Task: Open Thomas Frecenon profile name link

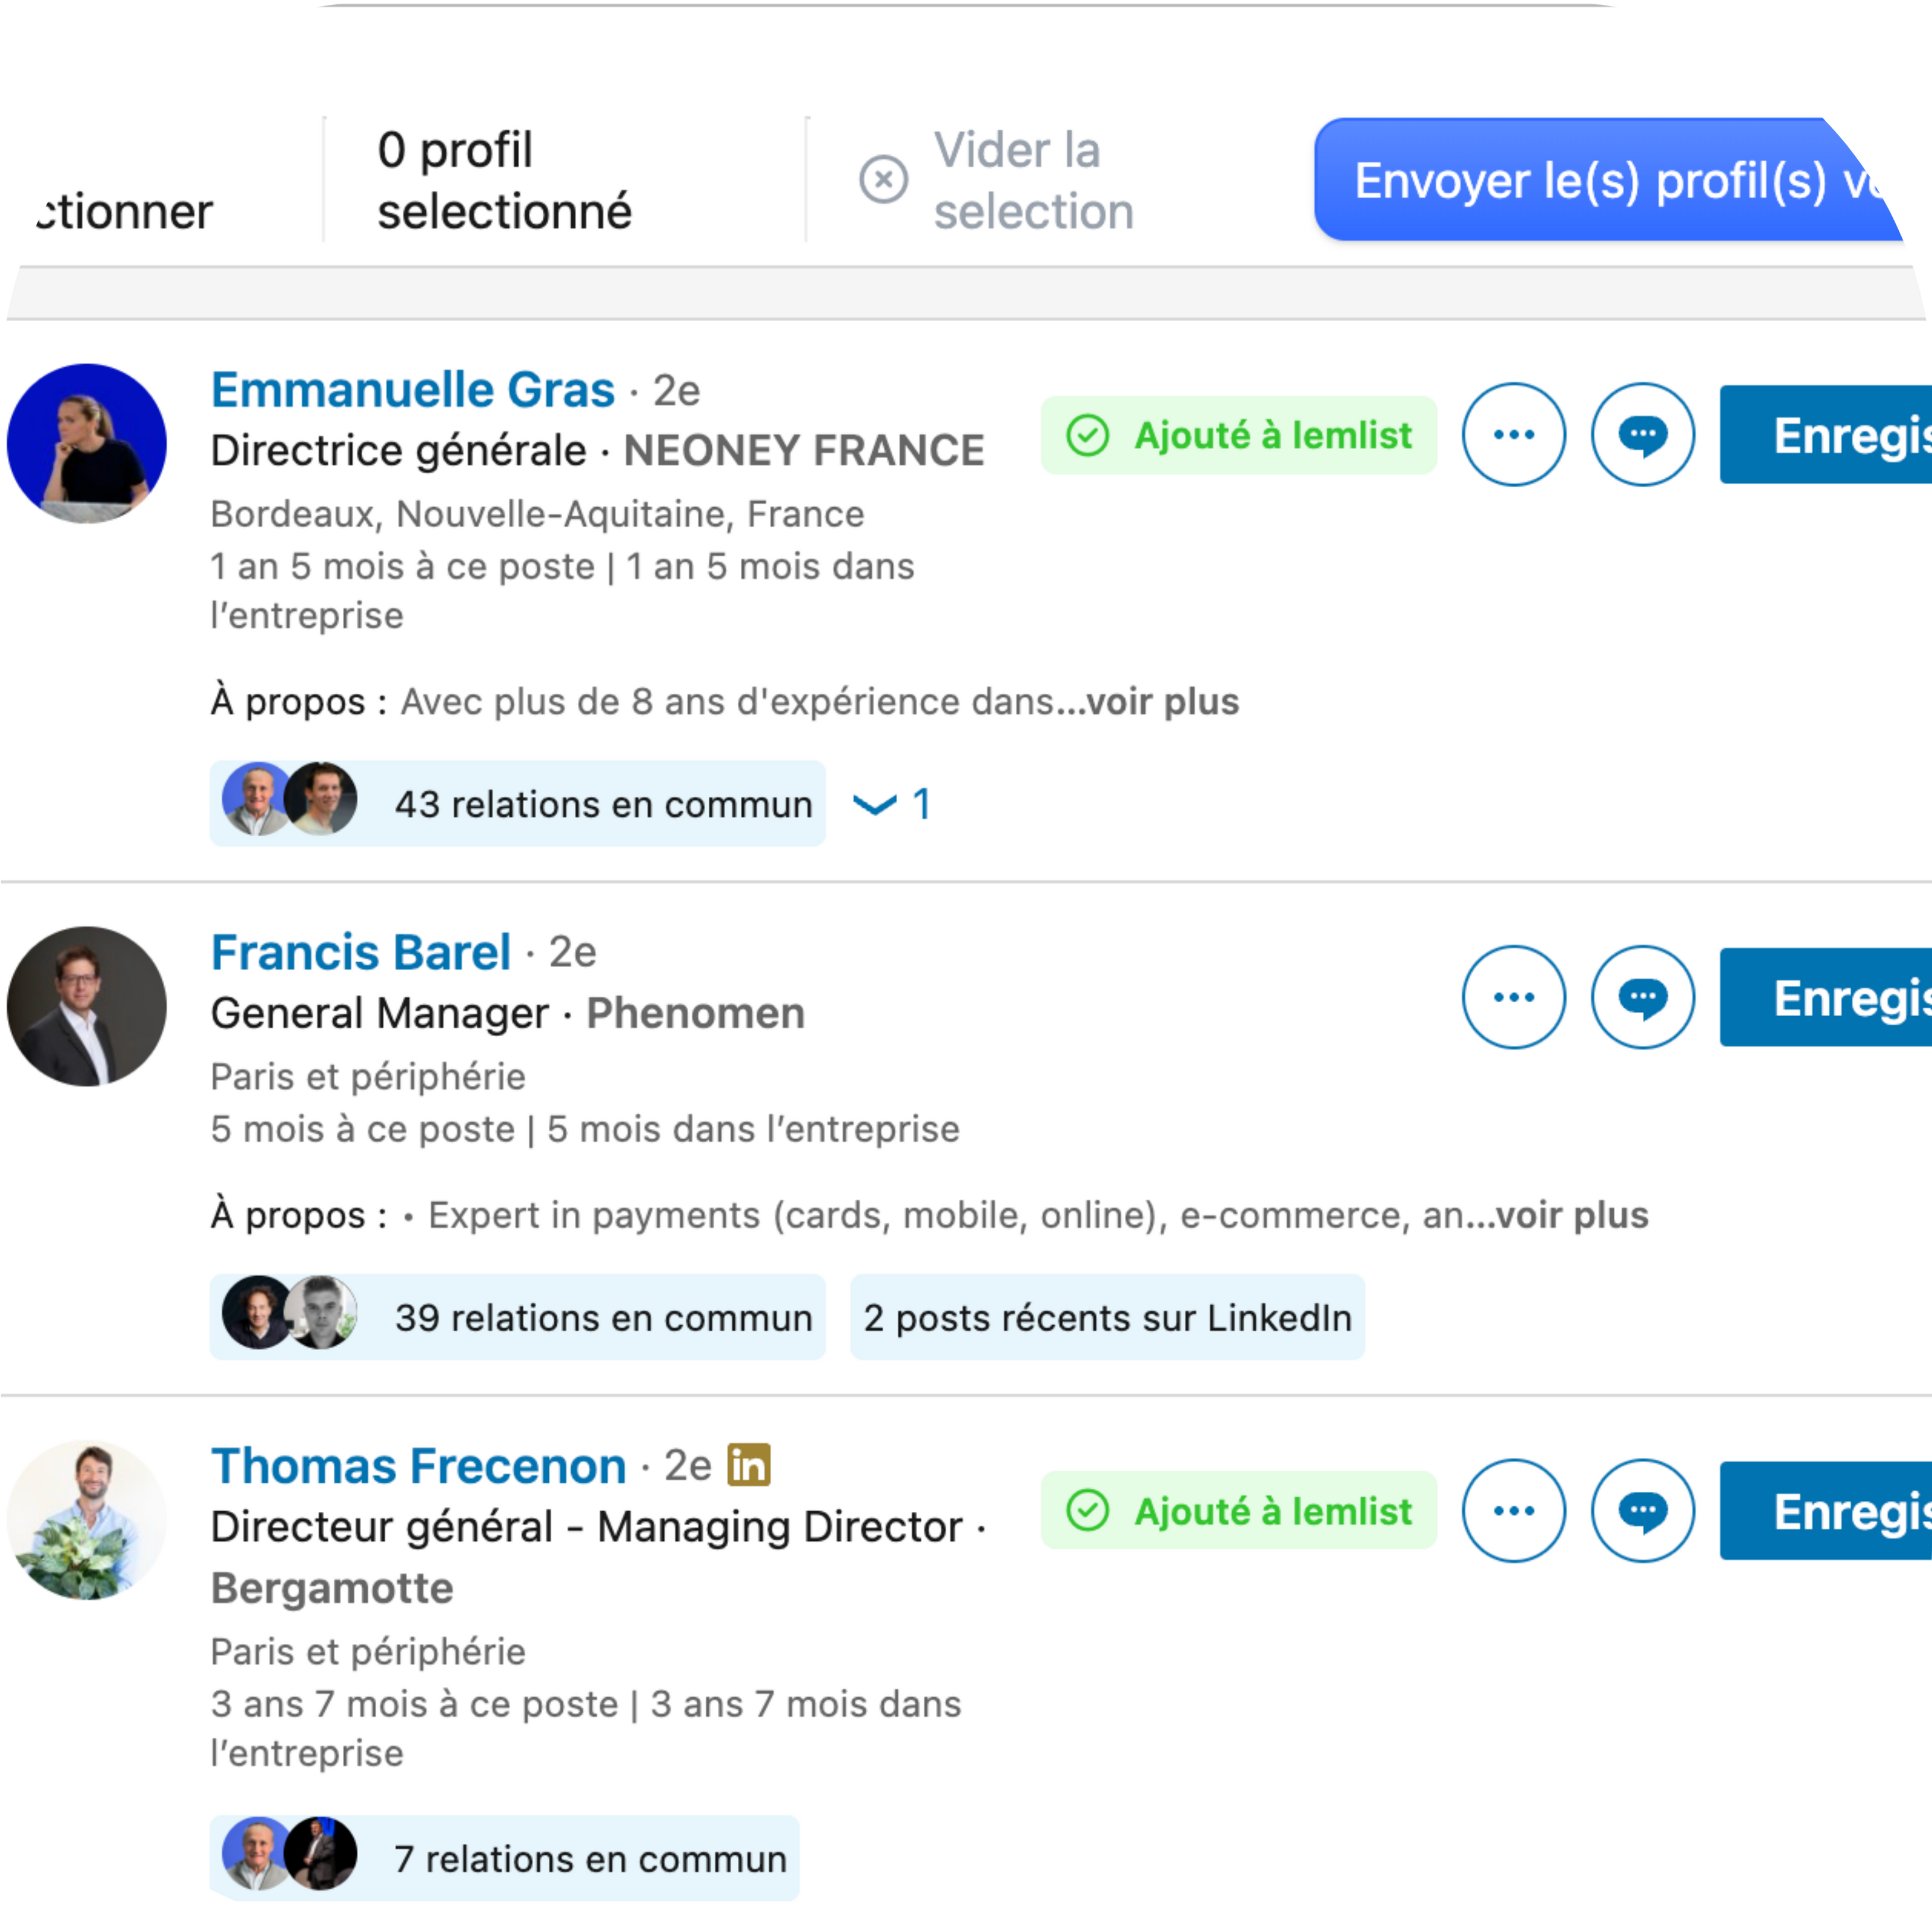Action: 419,1466
